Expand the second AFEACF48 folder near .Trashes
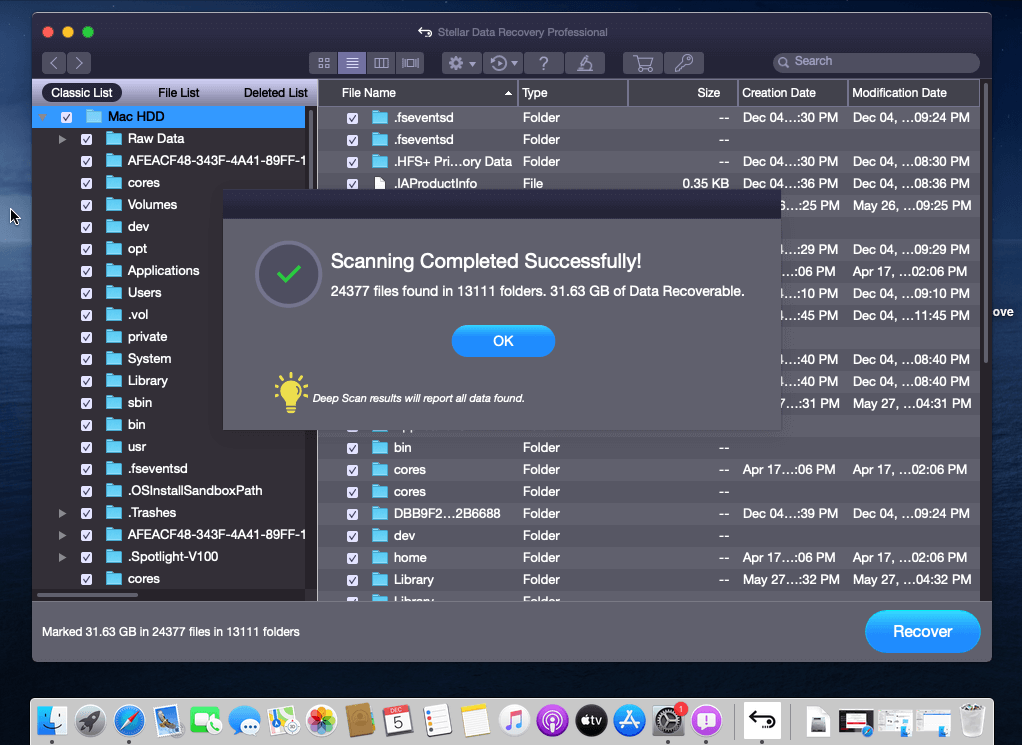The height and width of the screenshot is (745, 1022). [62, 535]
